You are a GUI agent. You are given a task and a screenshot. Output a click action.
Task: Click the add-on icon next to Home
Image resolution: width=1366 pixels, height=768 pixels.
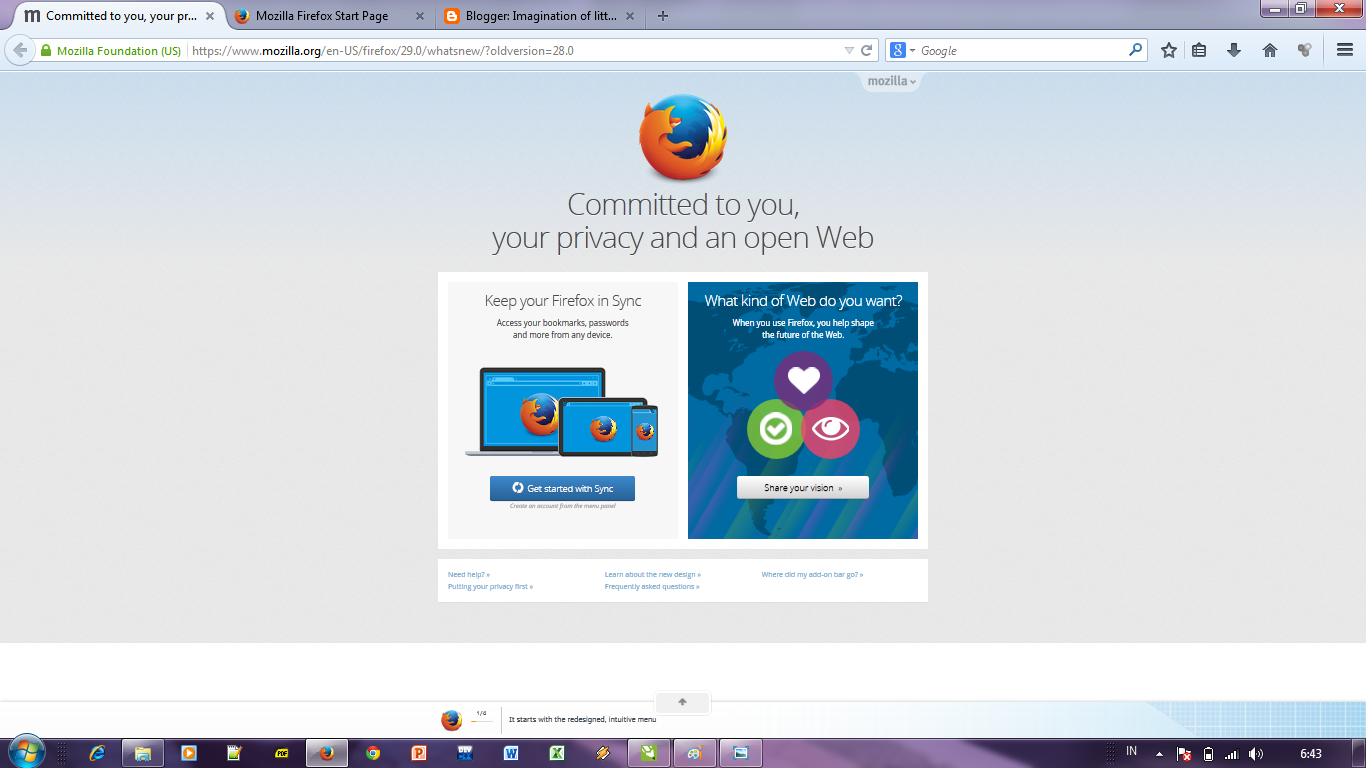pos(1304,50)
